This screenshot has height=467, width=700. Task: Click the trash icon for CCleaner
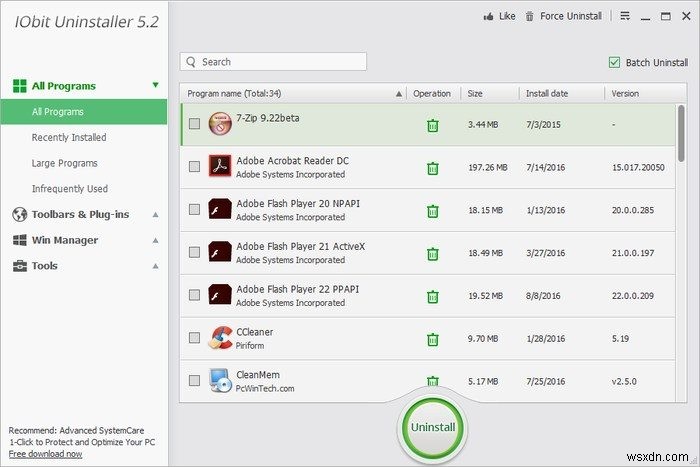pos(433,340)
